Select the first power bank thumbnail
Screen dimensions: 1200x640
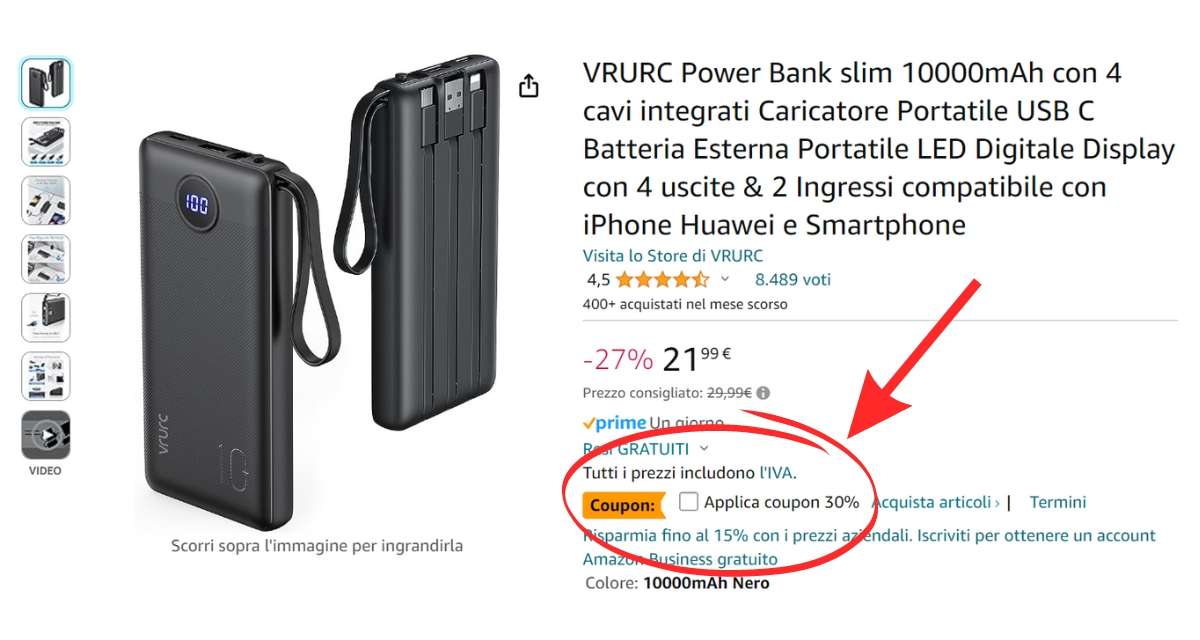(x=46, y=83)
